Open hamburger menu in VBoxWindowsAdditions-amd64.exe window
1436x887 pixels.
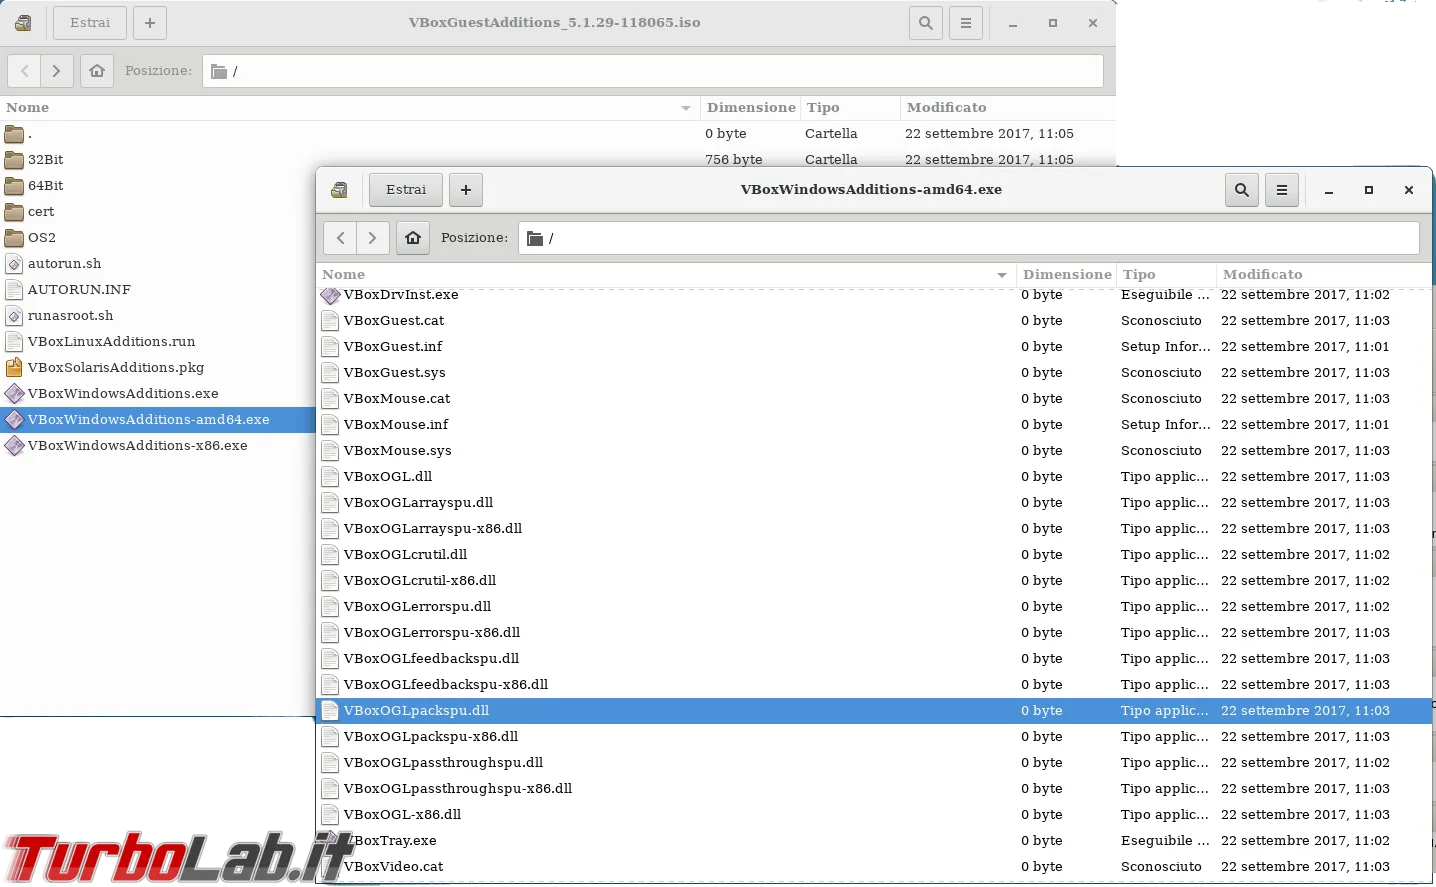(1281, 190)
